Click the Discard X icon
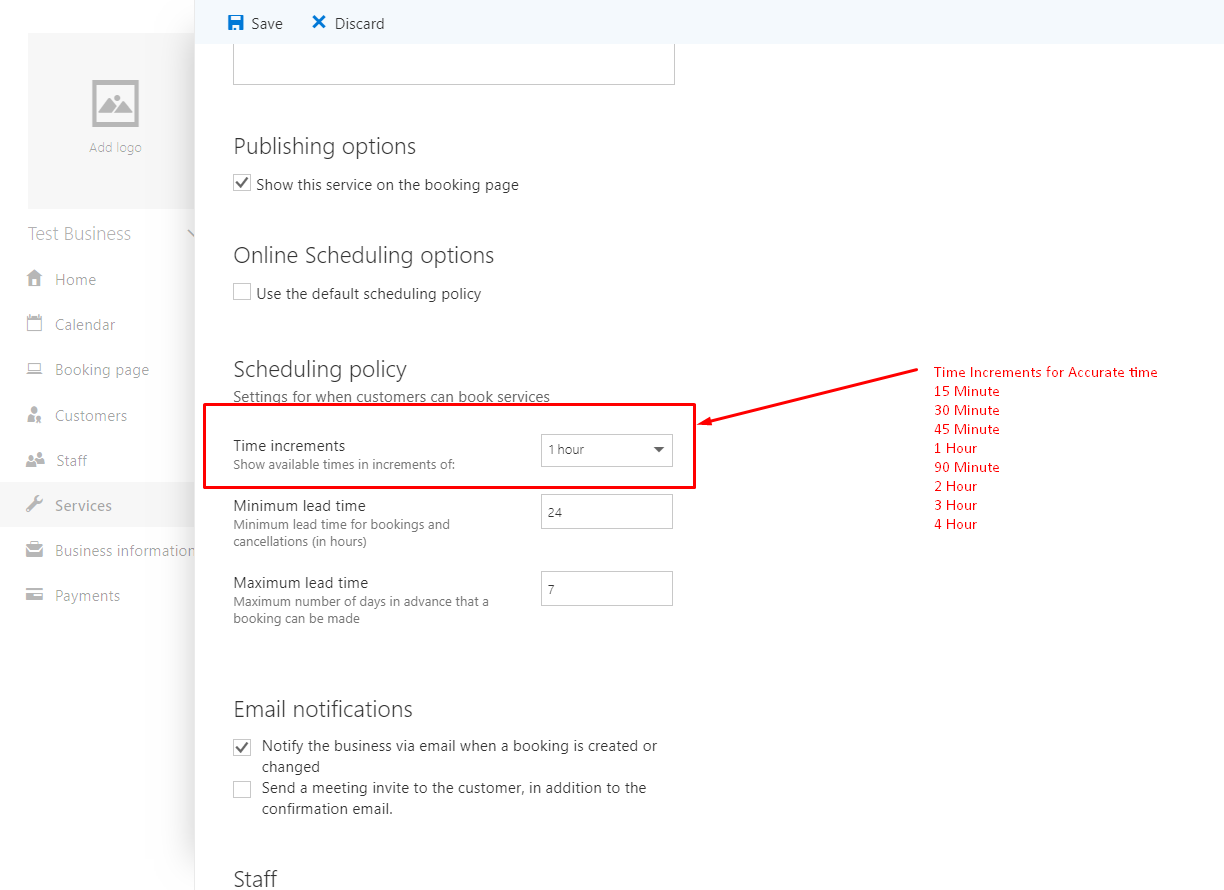The image size is (1224, 890). tap(319, 22)
